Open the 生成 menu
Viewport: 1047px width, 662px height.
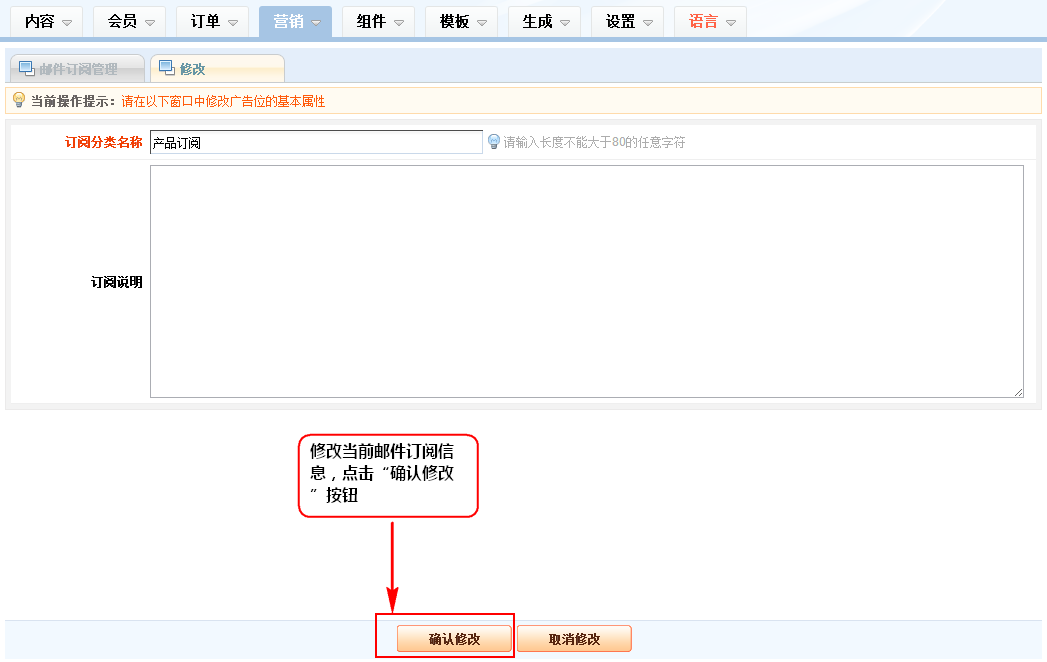coord(544,21)
